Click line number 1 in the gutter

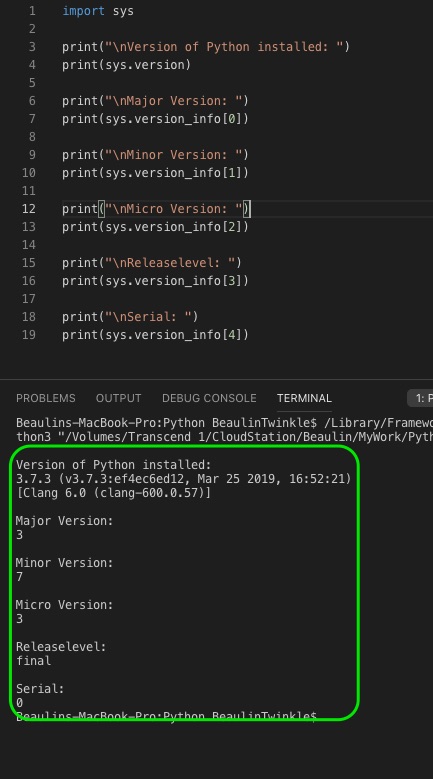(32, 11)
